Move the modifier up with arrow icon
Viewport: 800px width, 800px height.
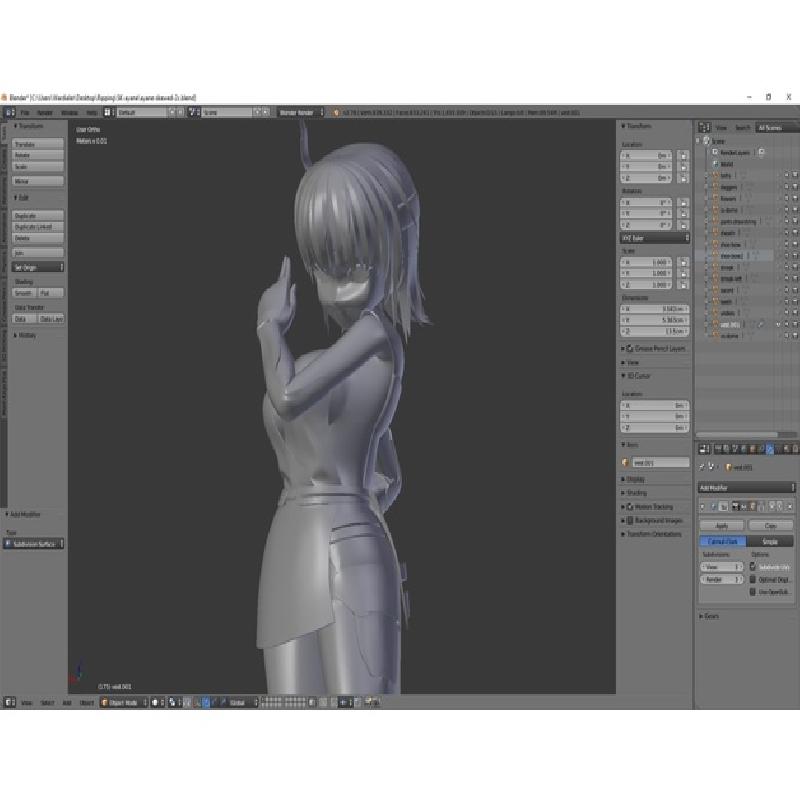(772, 506)
